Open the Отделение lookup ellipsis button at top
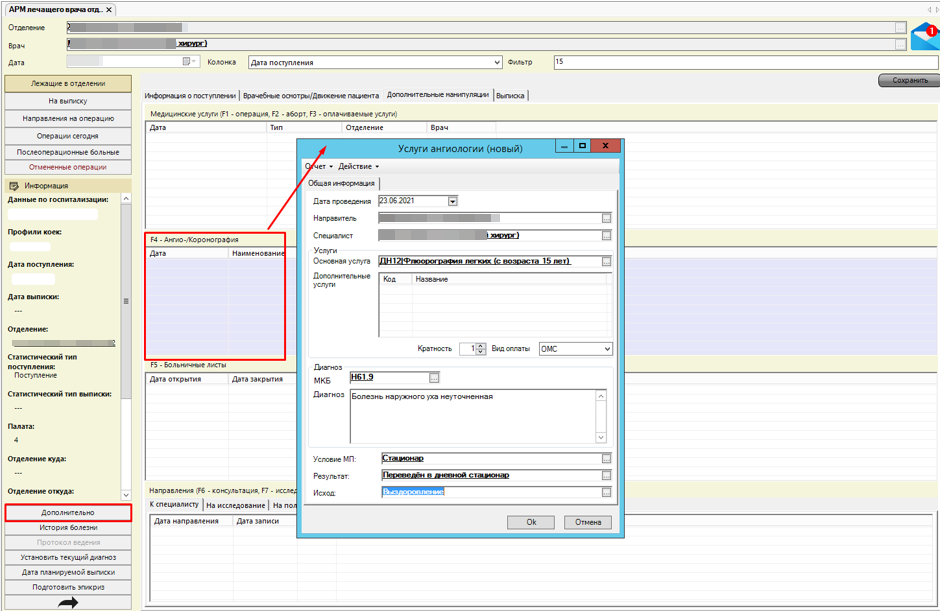 tap(900, 28)
